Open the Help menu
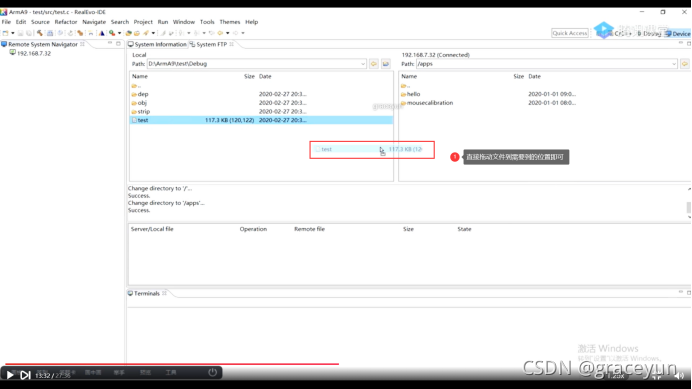This screenshot has height=389, width=692. click(252, 22)
